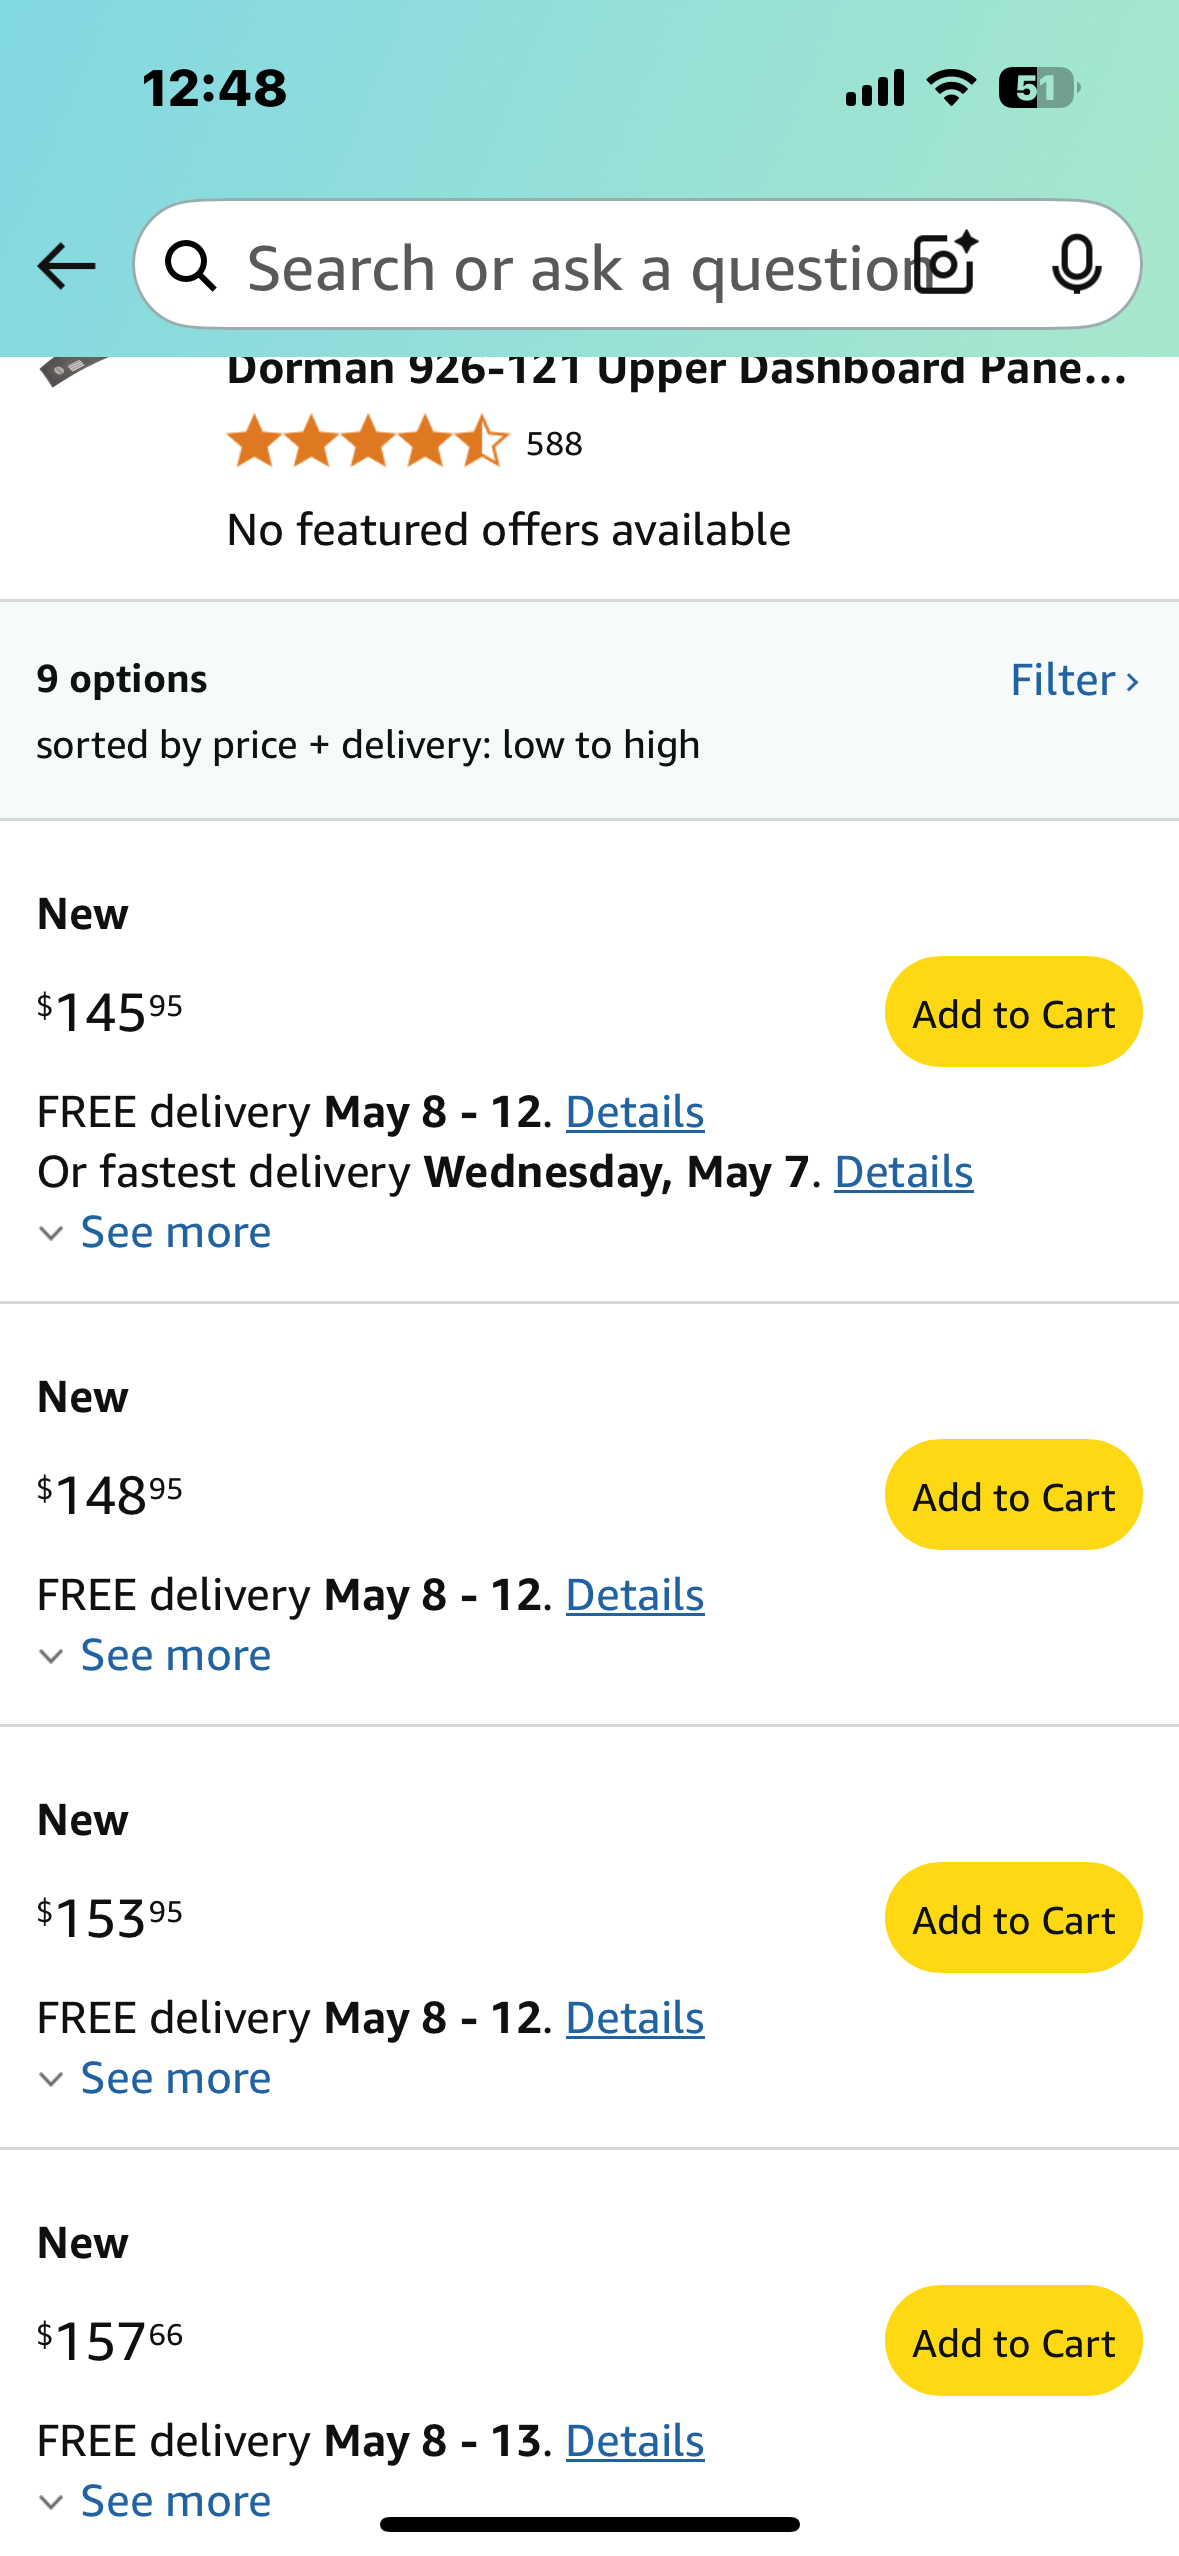1179x2556 pixels.
Task: Open Details for $148.95 free delivery
Action: point(635,1595)
